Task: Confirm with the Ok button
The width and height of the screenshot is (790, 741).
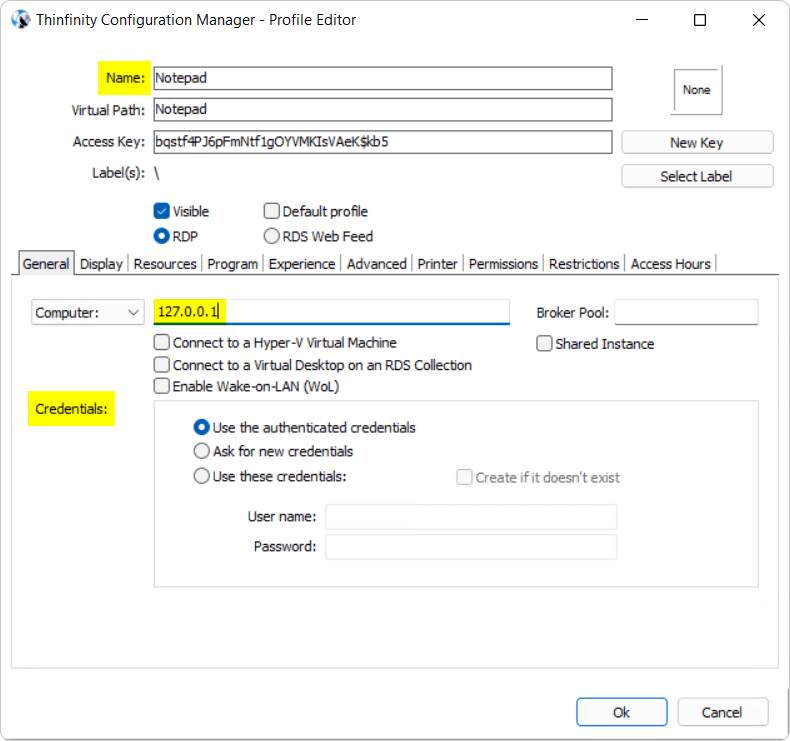Action: click(x=622, y=712)
